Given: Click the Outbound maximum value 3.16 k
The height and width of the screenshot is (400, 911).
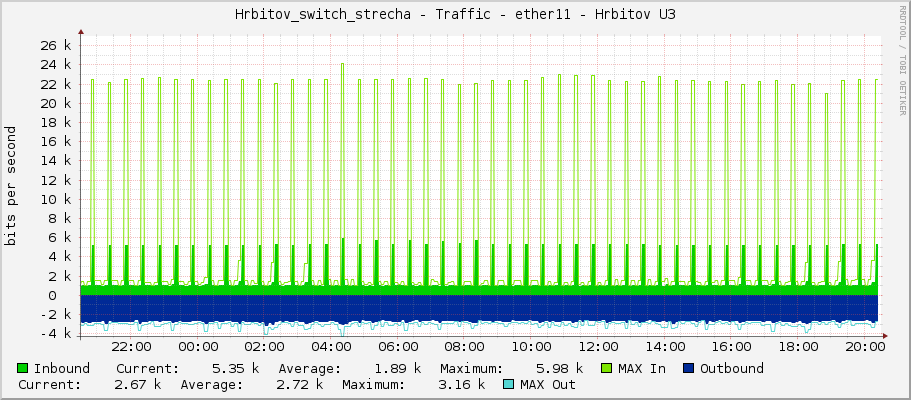Looking at the screenshot, I should coord(462,384).
